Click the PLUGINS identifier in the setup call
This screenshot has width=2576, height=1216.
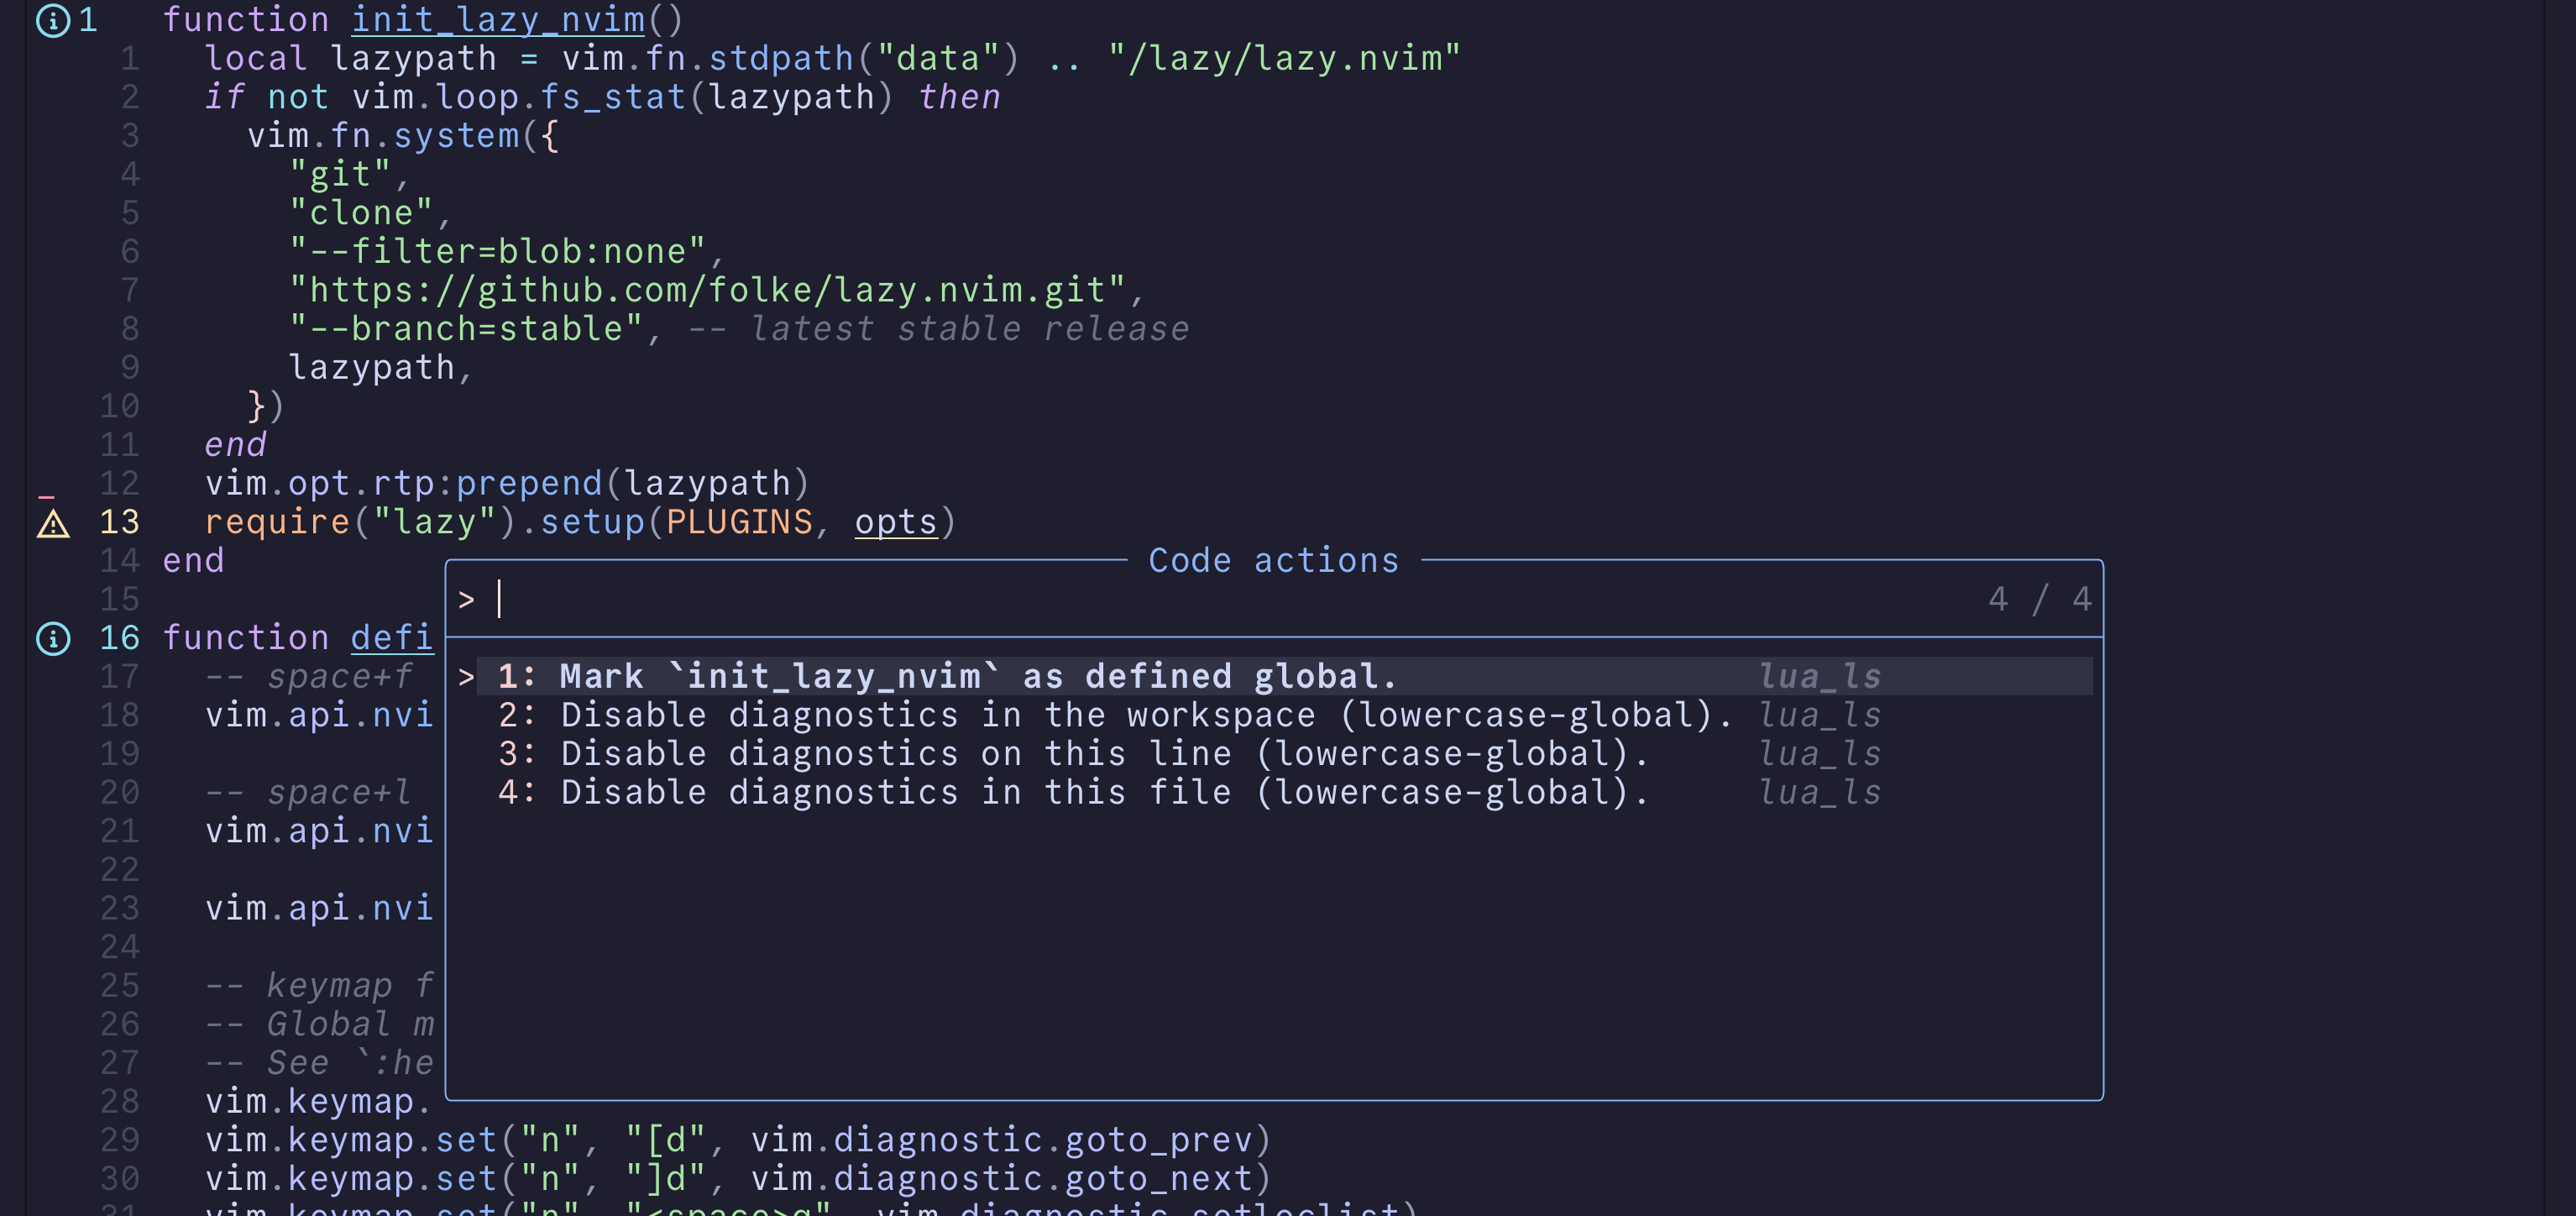click(739, 523)
